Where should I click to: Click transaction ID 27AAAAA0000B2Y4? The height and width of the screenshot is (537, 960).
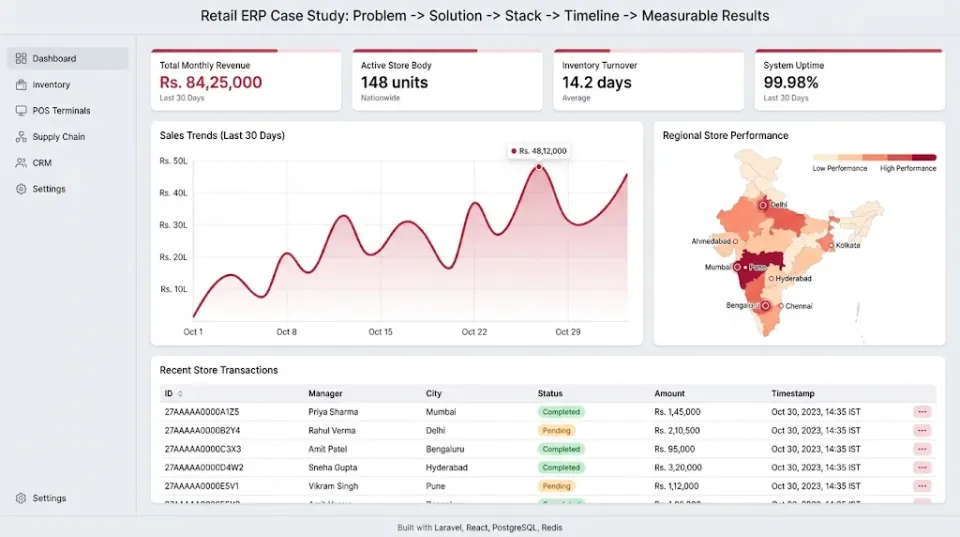coord(202,430)
